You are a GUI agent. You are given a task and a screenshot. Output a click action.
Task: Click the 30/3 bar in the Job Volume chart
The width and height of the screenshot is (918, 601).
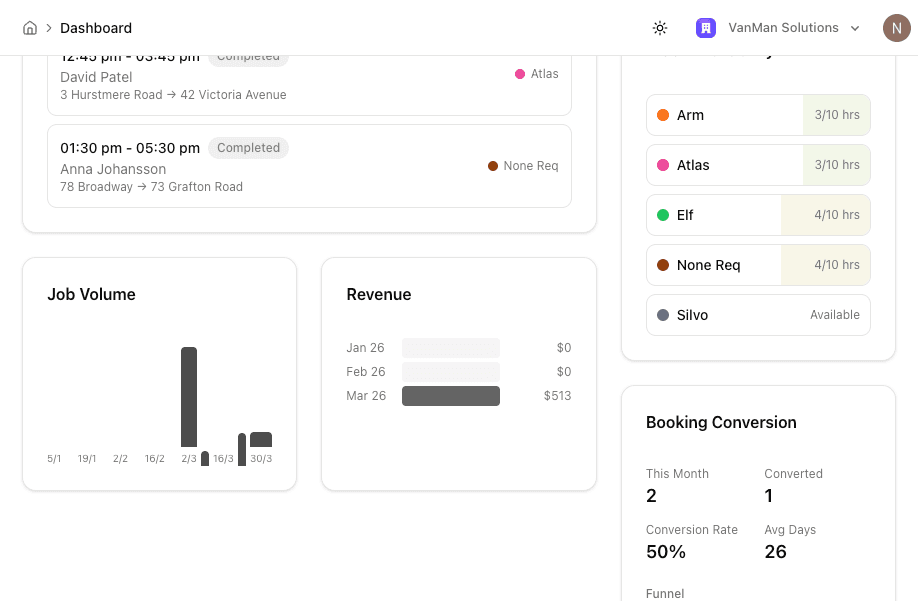point(260,440)
